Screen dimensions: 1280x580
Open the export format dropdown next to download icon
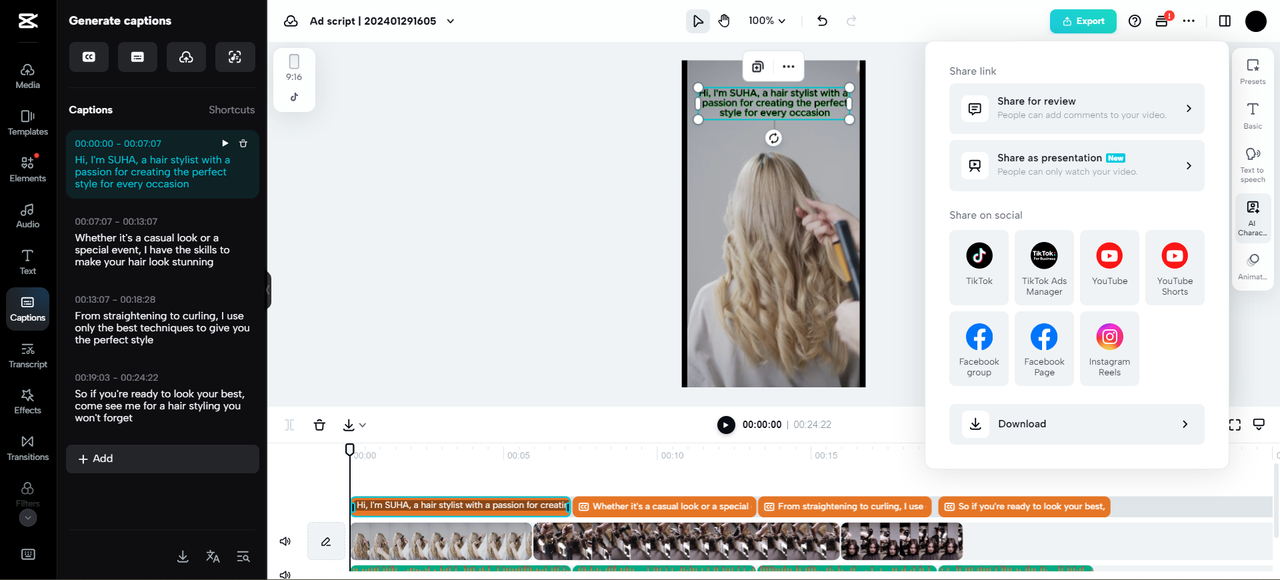pyautogui.click(x=362, y=424)
